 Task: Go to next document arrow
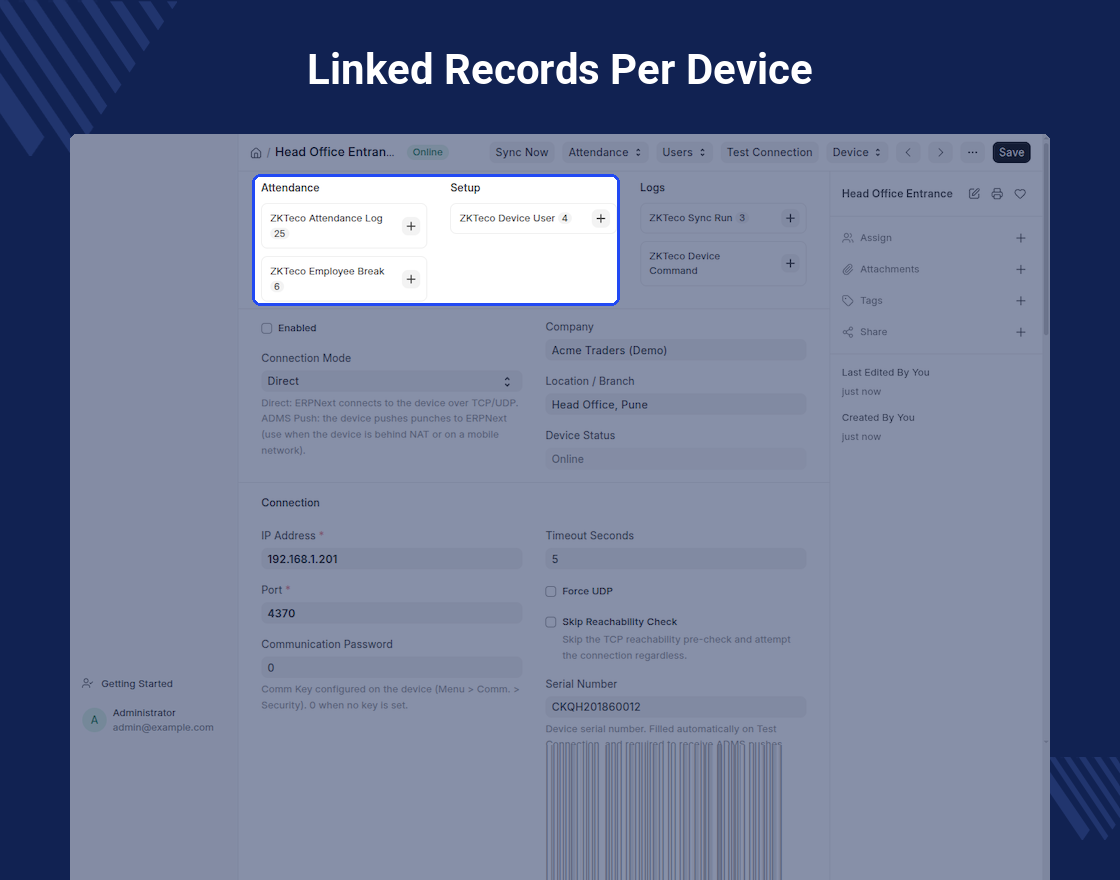click(940, 152)
